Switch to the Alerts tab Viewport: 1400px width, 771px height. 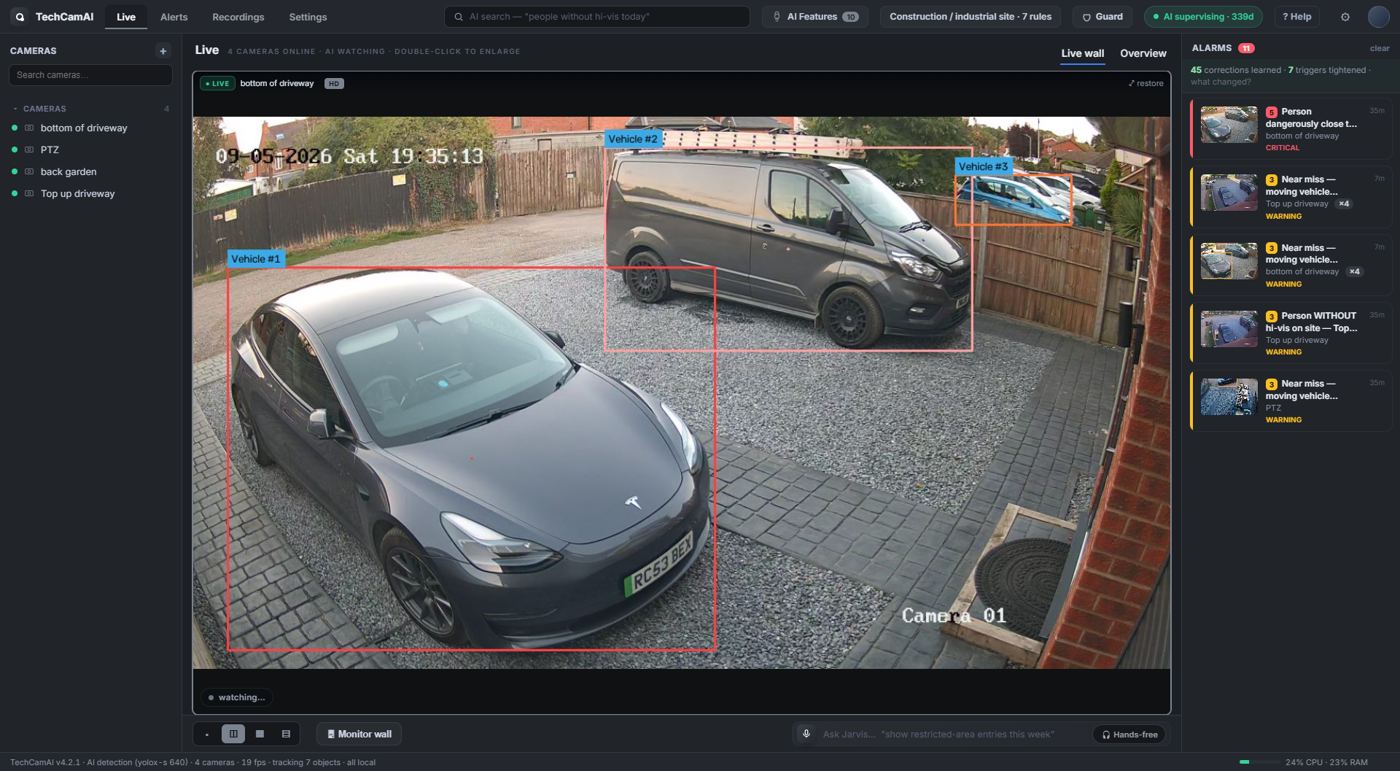pos(174,17)
